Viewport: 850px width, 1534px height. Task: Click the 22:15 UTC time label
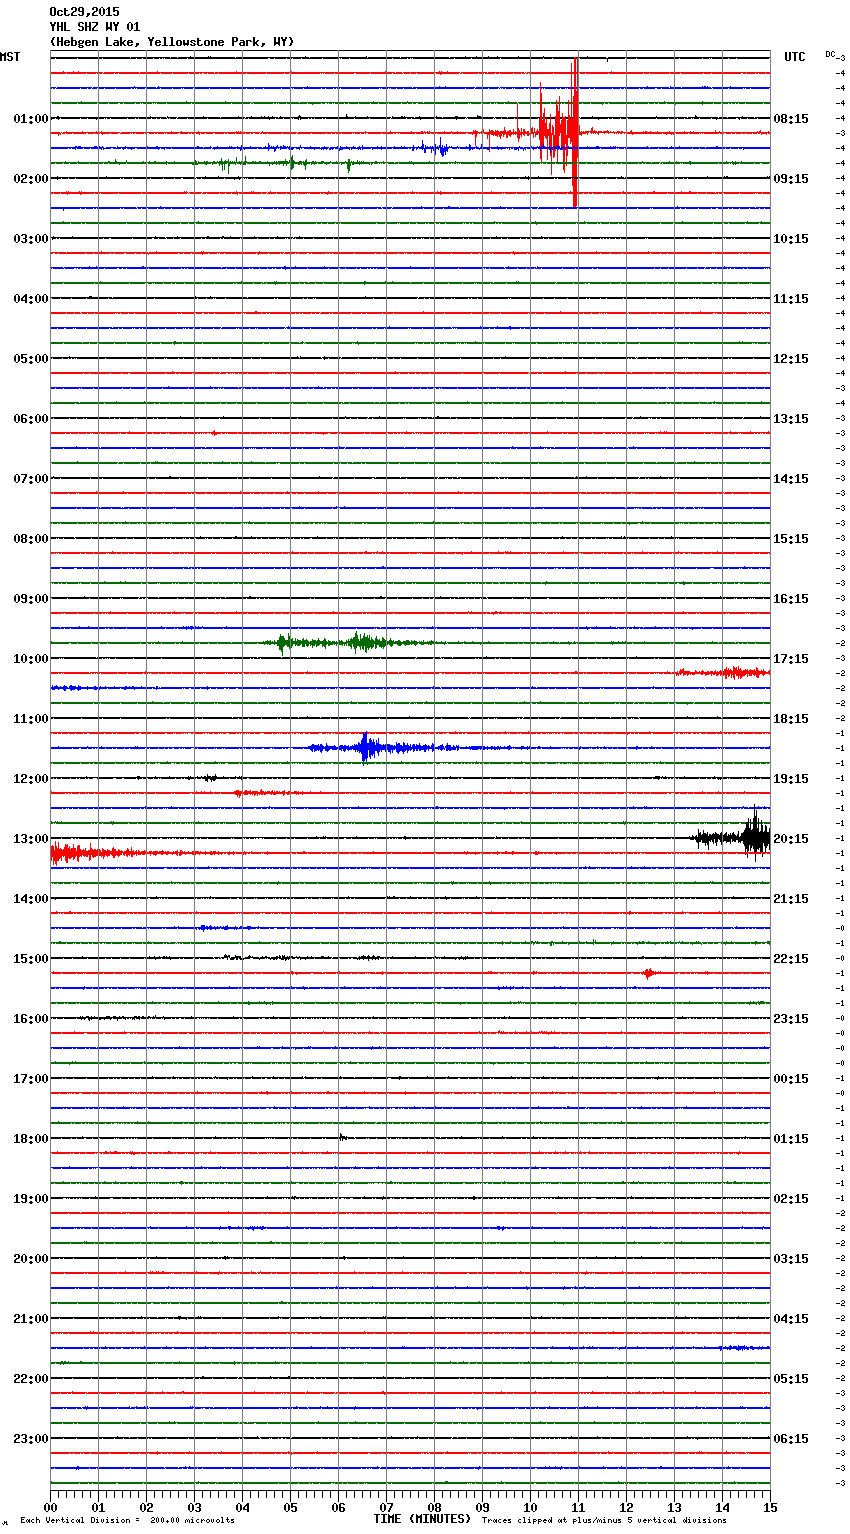[791, 958]
